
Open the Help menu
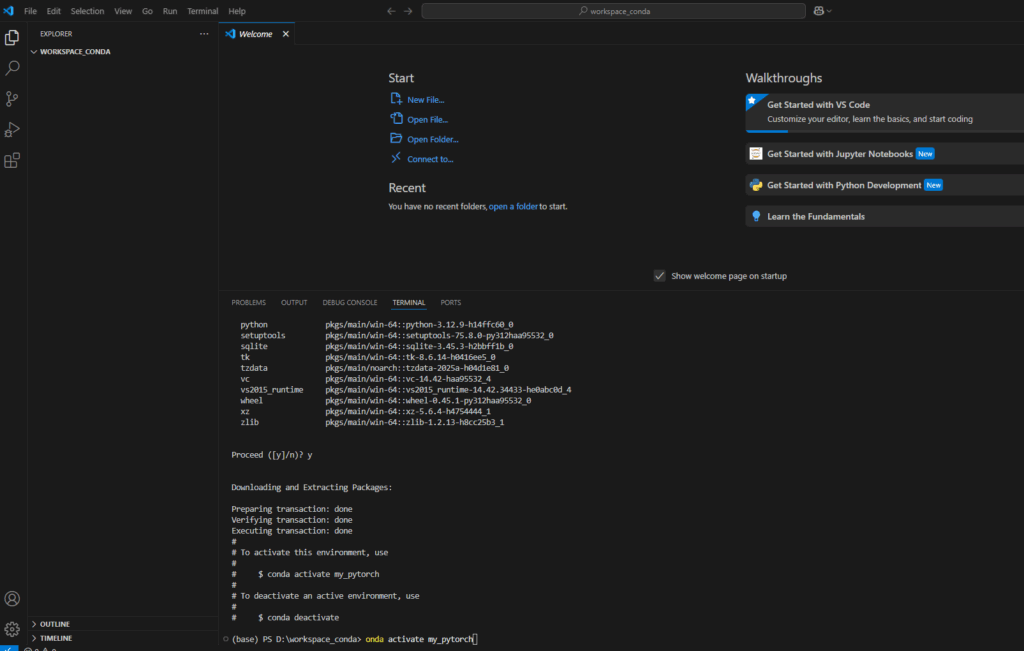[237, 11]
